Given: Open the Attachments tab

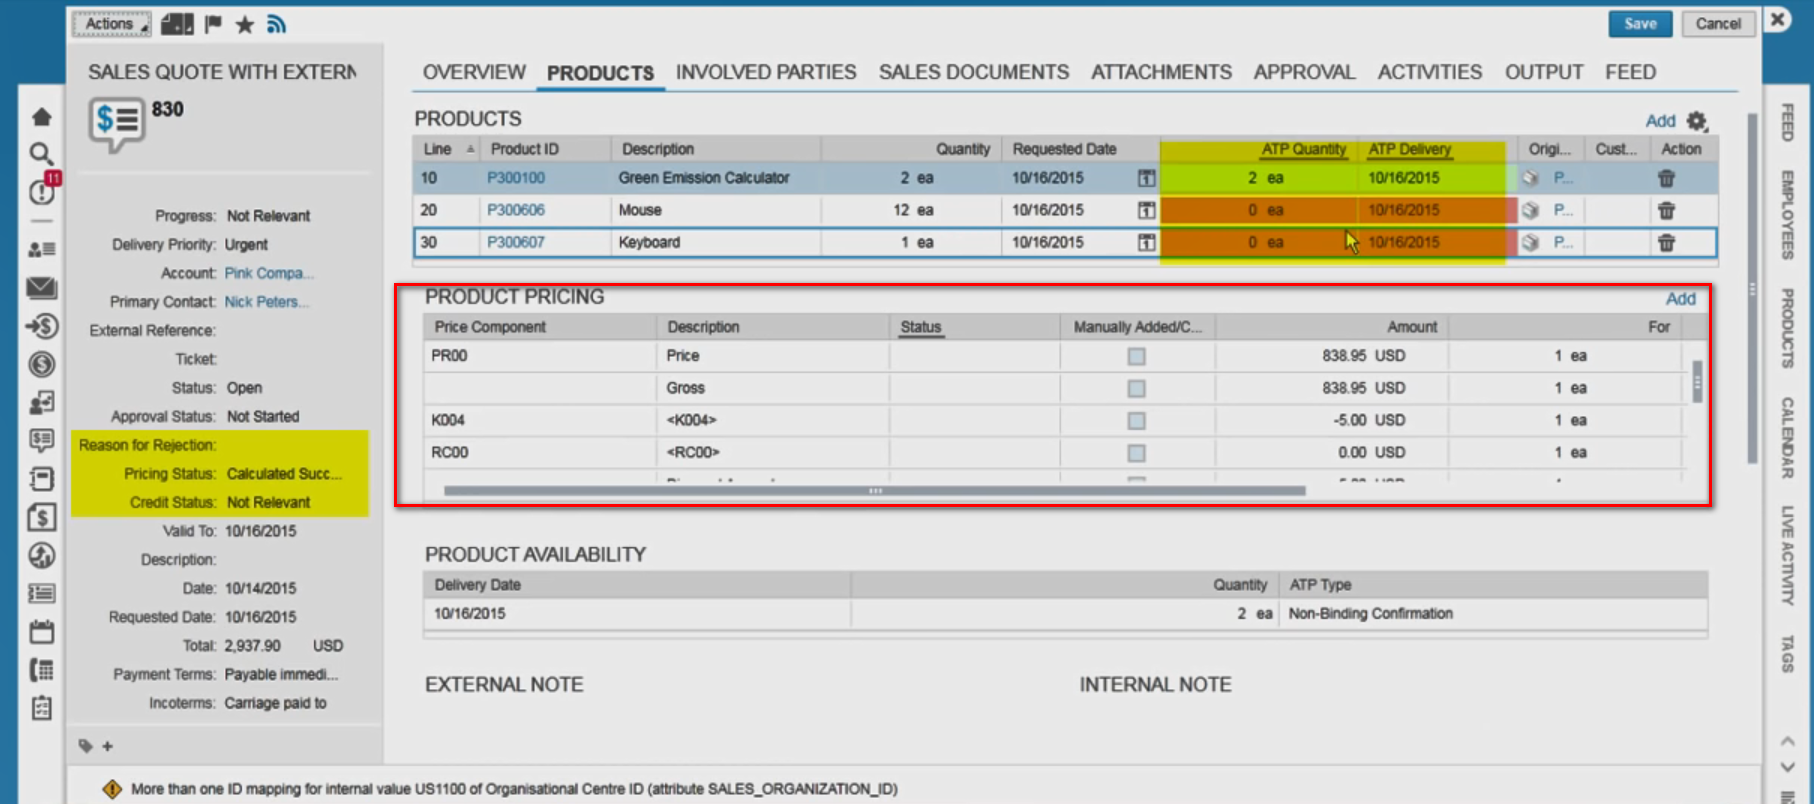Looking at the screenshot, I should (1160, 72).
